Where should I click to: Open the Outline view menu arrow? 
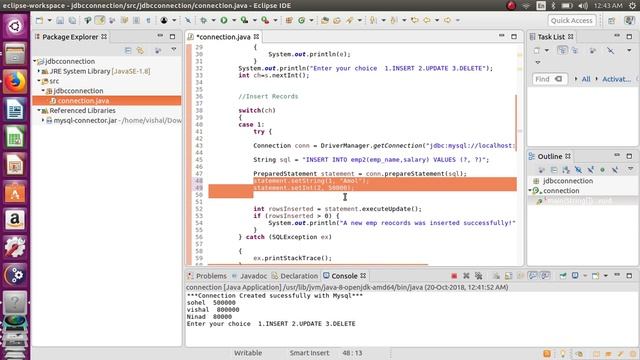pyautogui.click(x=630, y=169)
